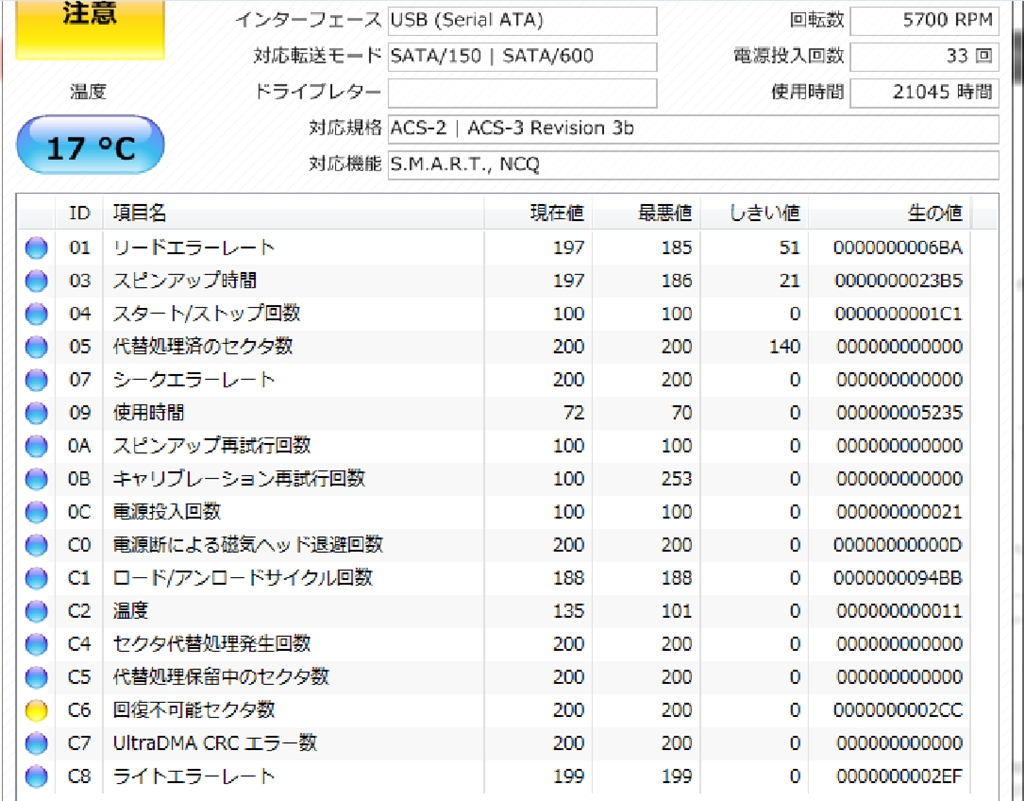Select the 使用時間 attribute name in ID 09 row
The width and height of the screenshot is (1024, 801).
(x=148, y=413)
